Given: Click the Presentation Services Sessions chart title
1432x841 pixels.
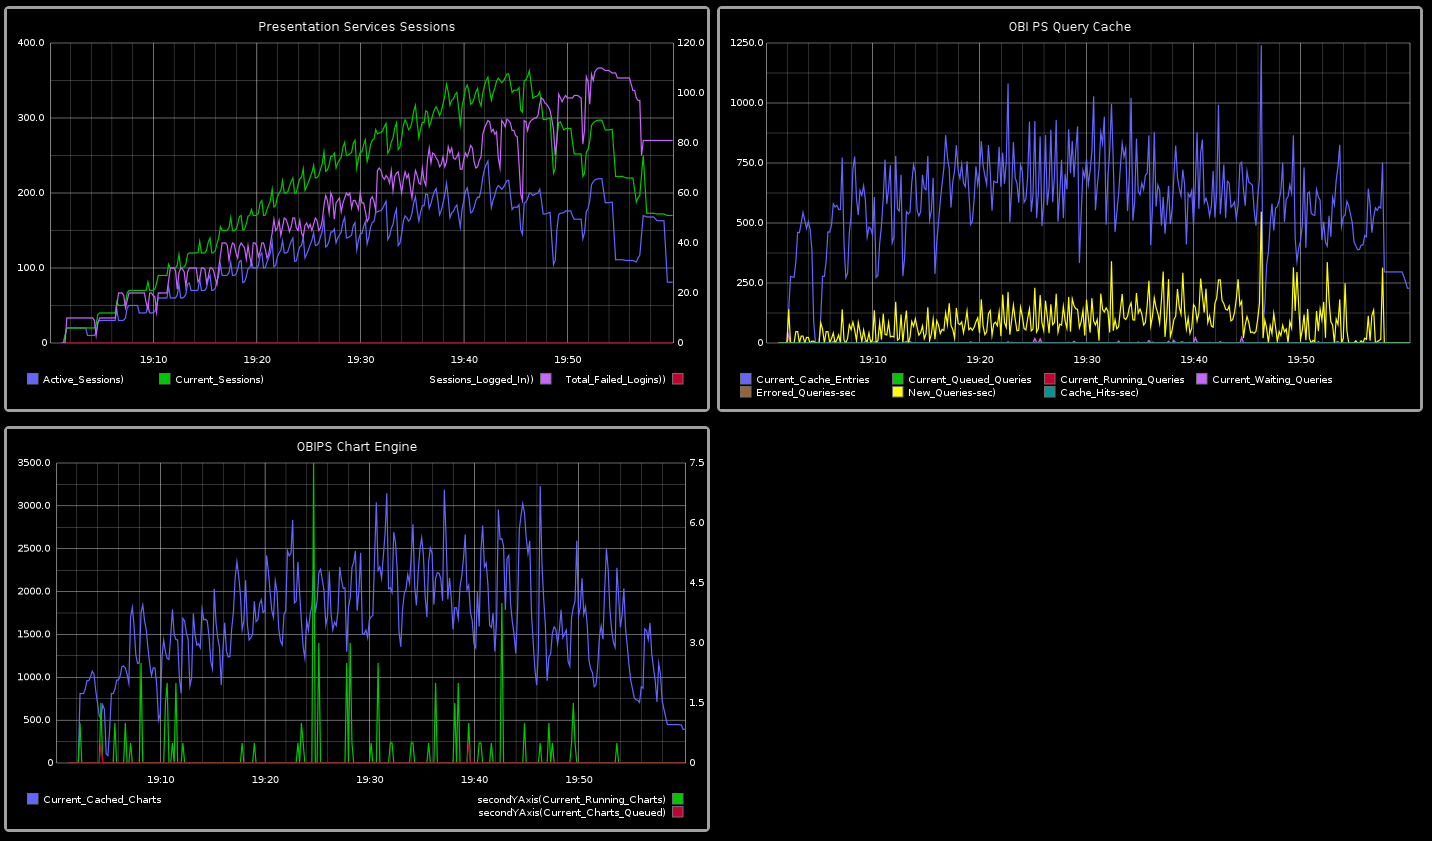Looking at the screenshot, I should click(x=357, y=27).
